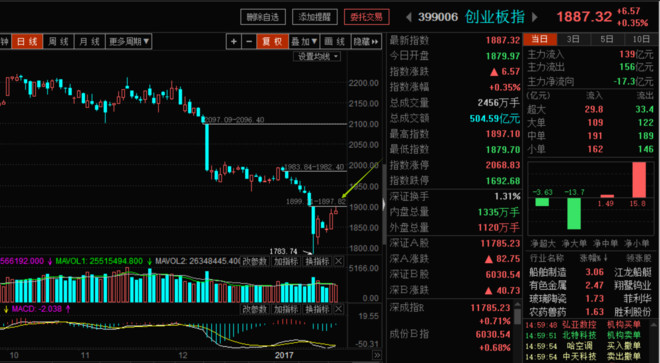The image size is (660, 363).
Task: Click the 净大单 green bar in flow chart
Action: pos(574,213)
